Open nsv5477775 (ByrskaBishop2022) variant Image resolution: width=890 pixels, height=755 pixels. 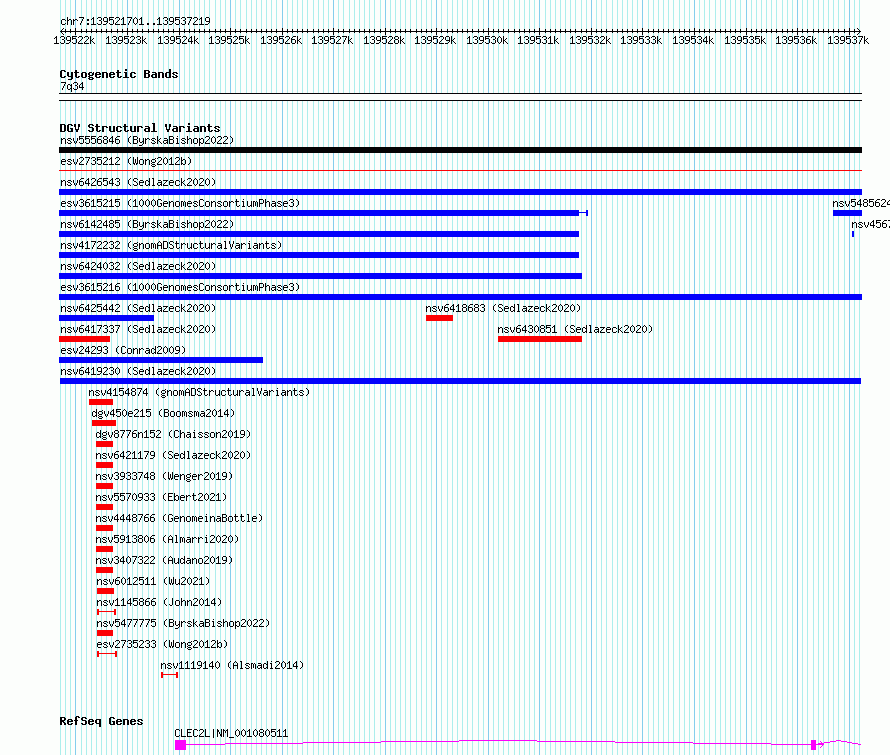click(x=183, y=623)
